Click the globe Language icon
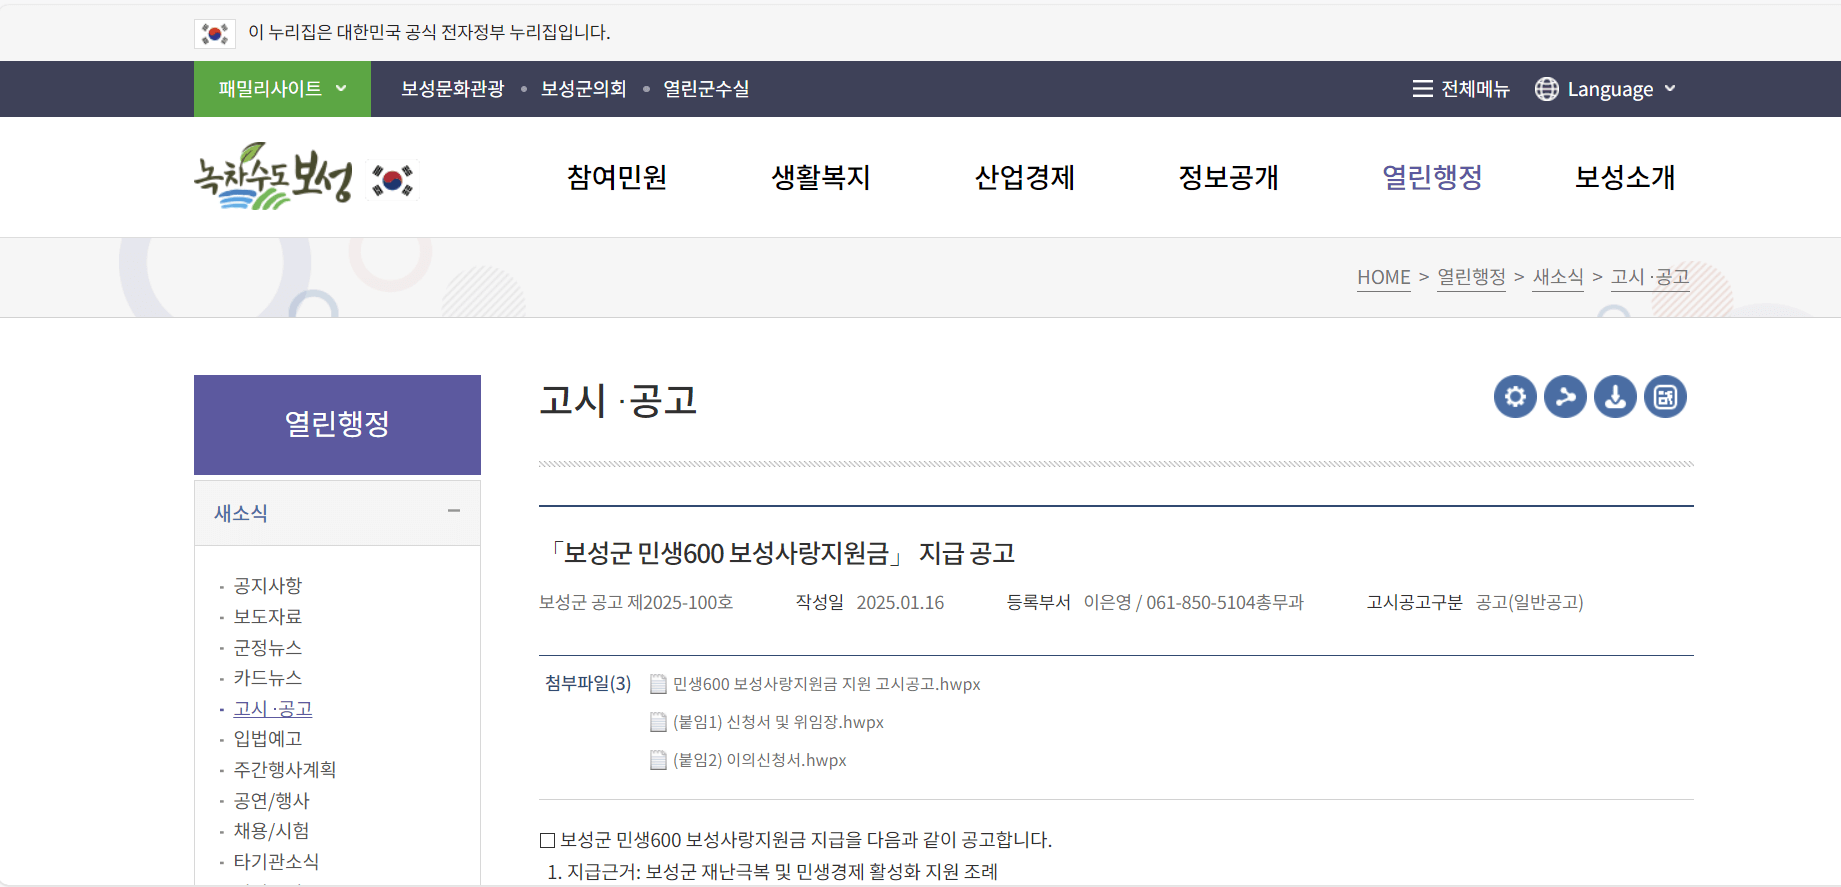Viewport: 1841px width, 887px height. coord(1546,89)
